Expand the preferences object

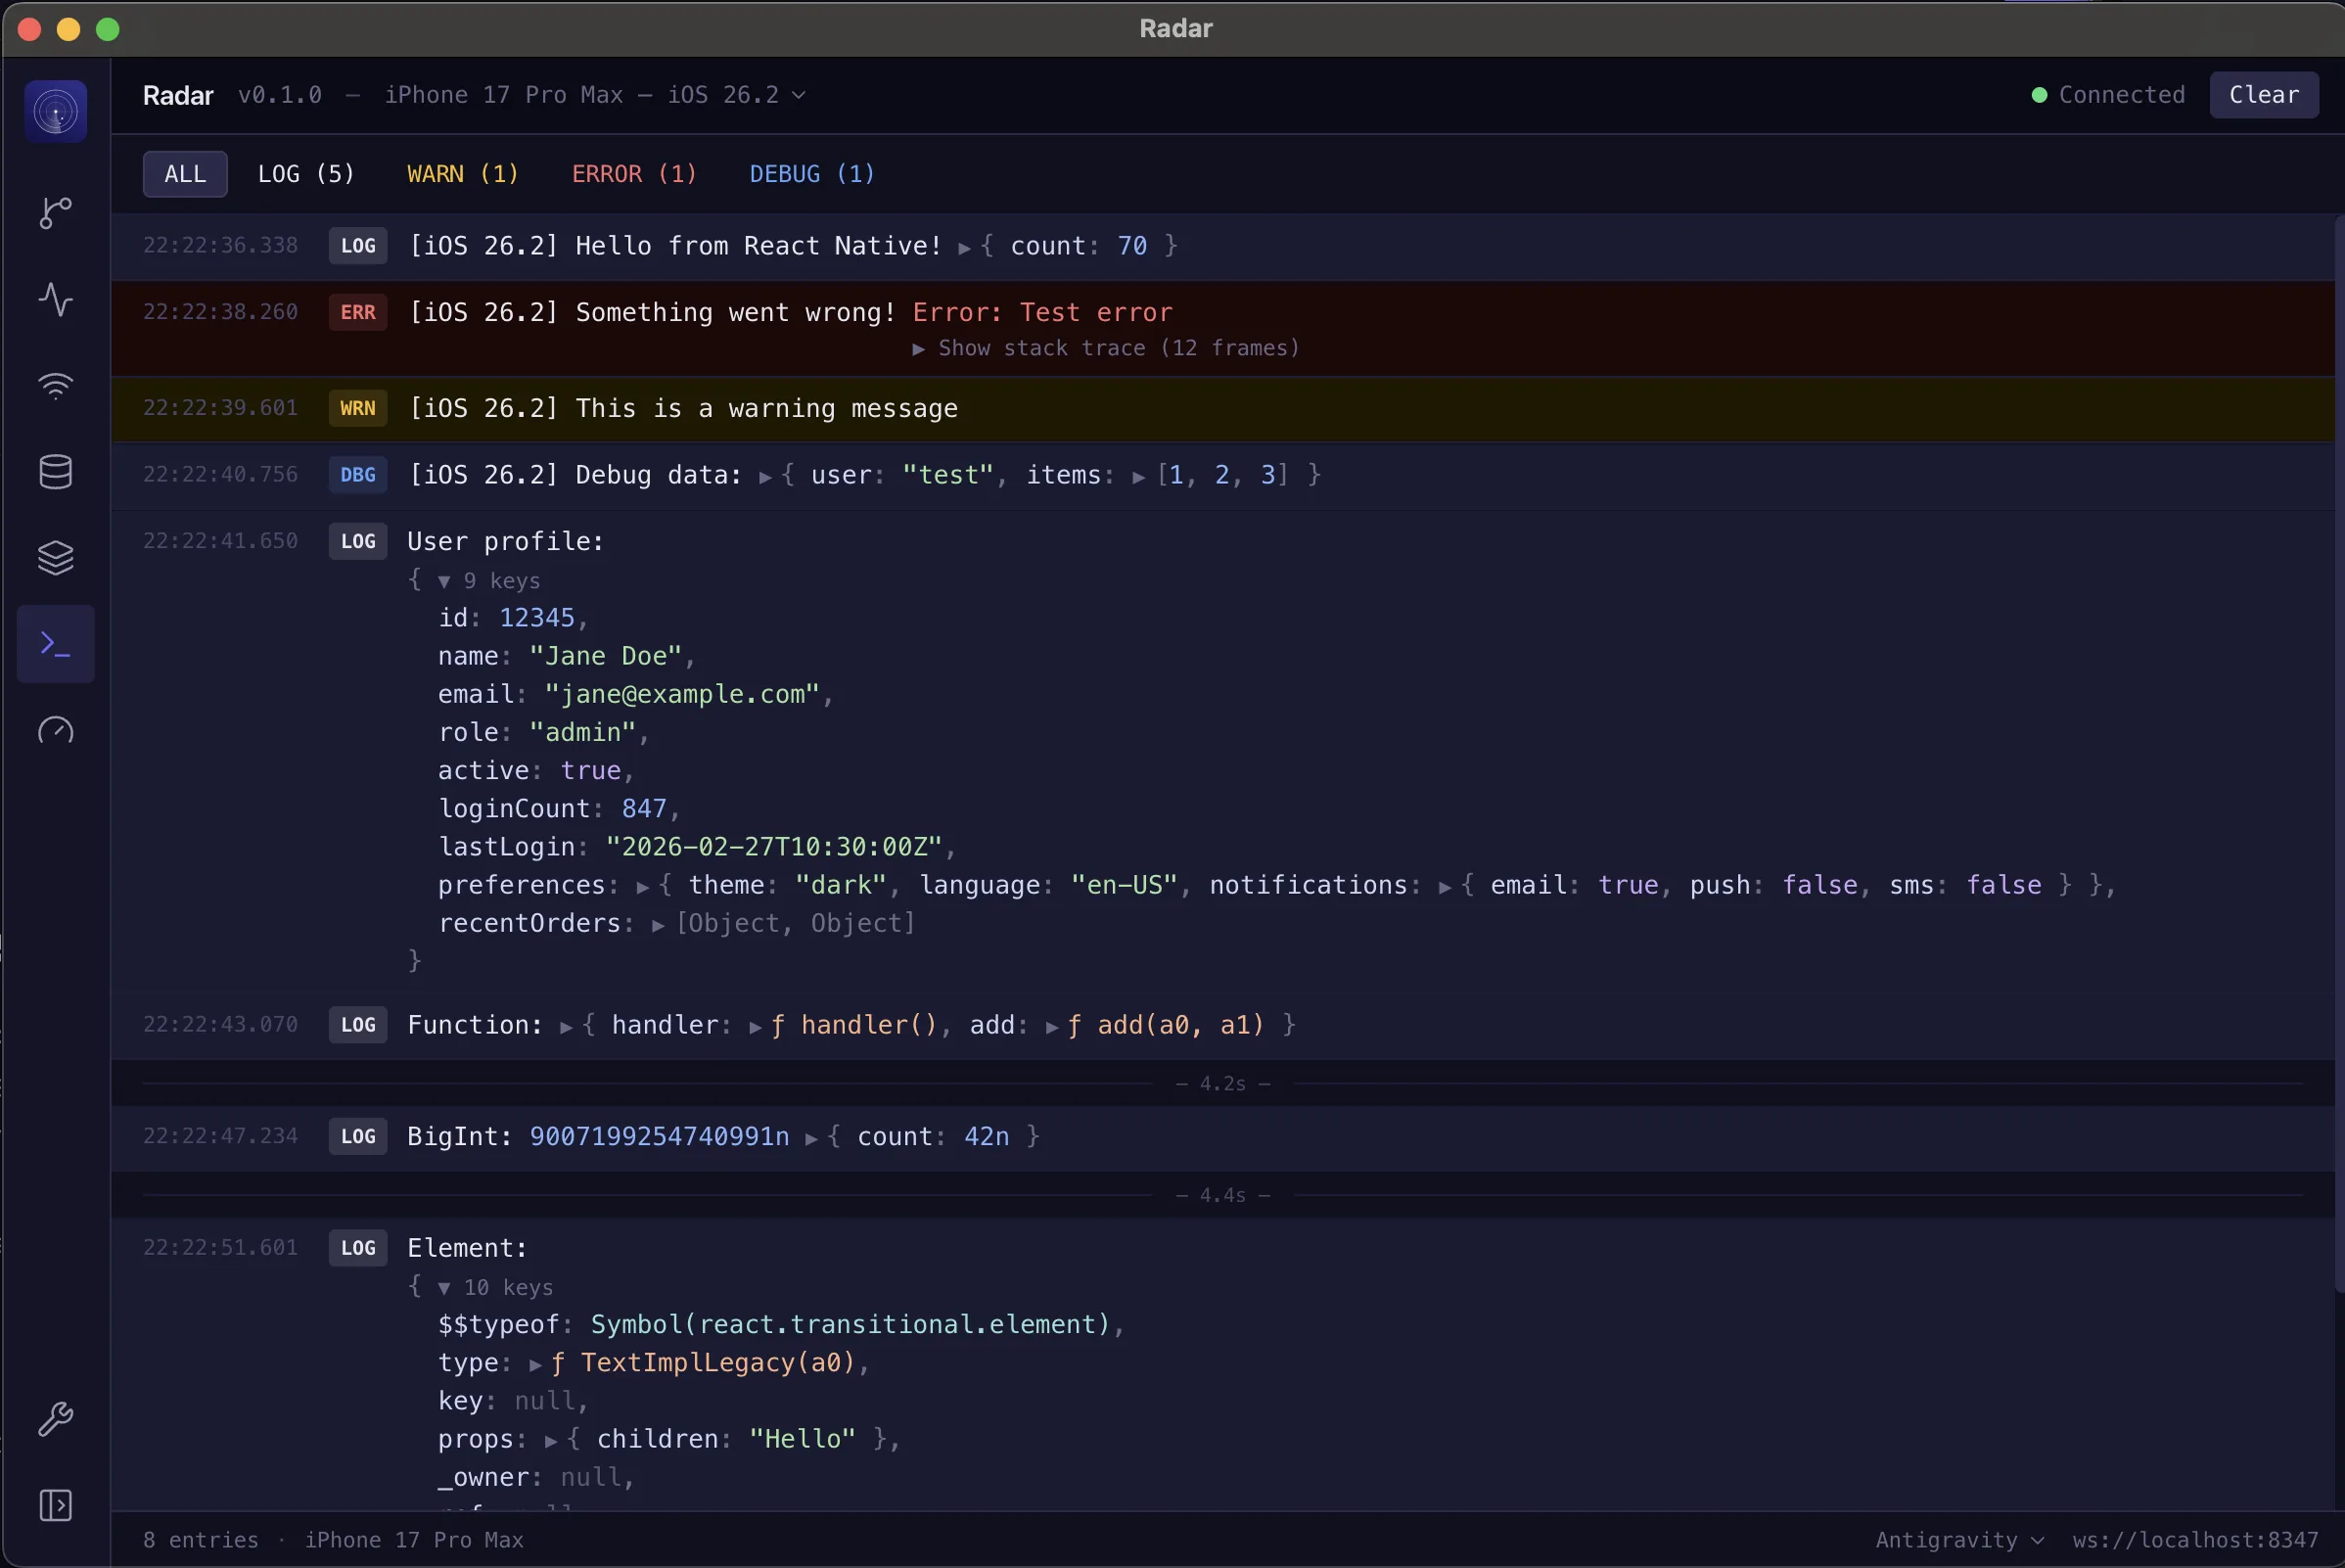click(643, 887)
